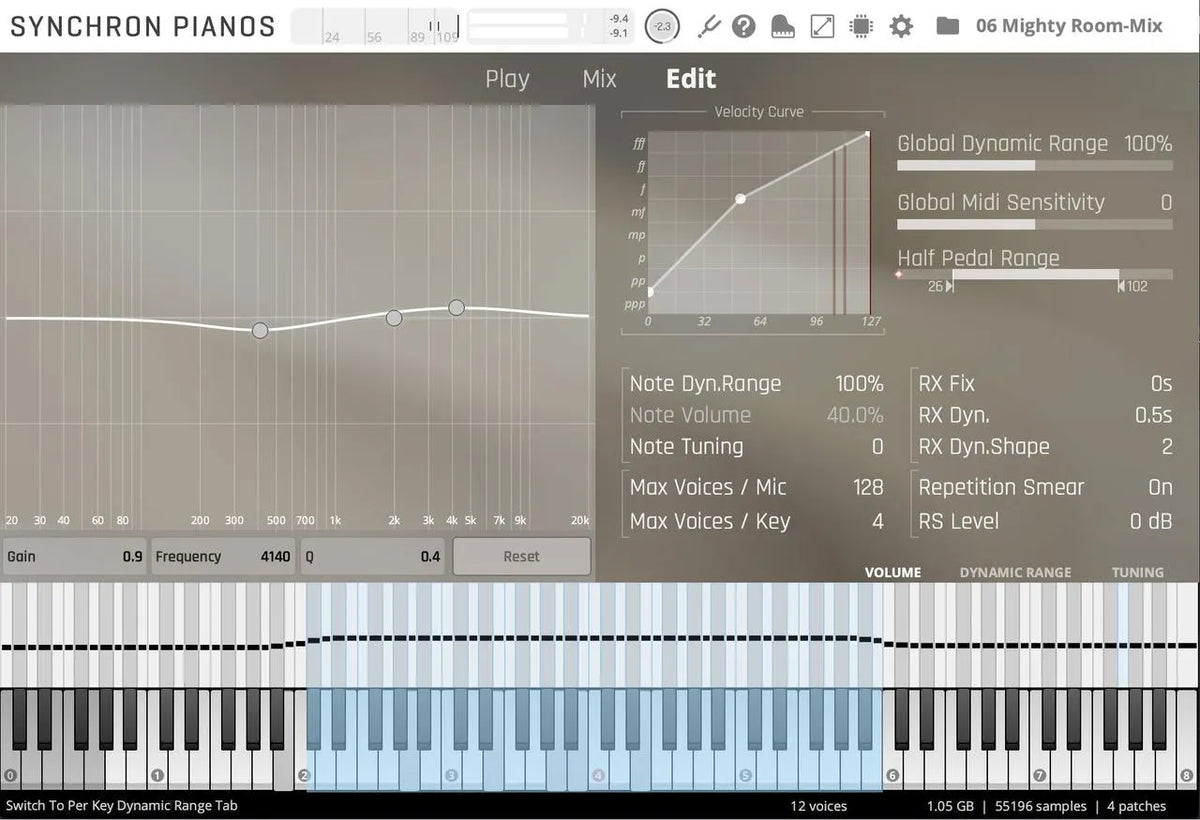
Task: Click the RX Dyn.Shape value
Action: (1166, 447)
